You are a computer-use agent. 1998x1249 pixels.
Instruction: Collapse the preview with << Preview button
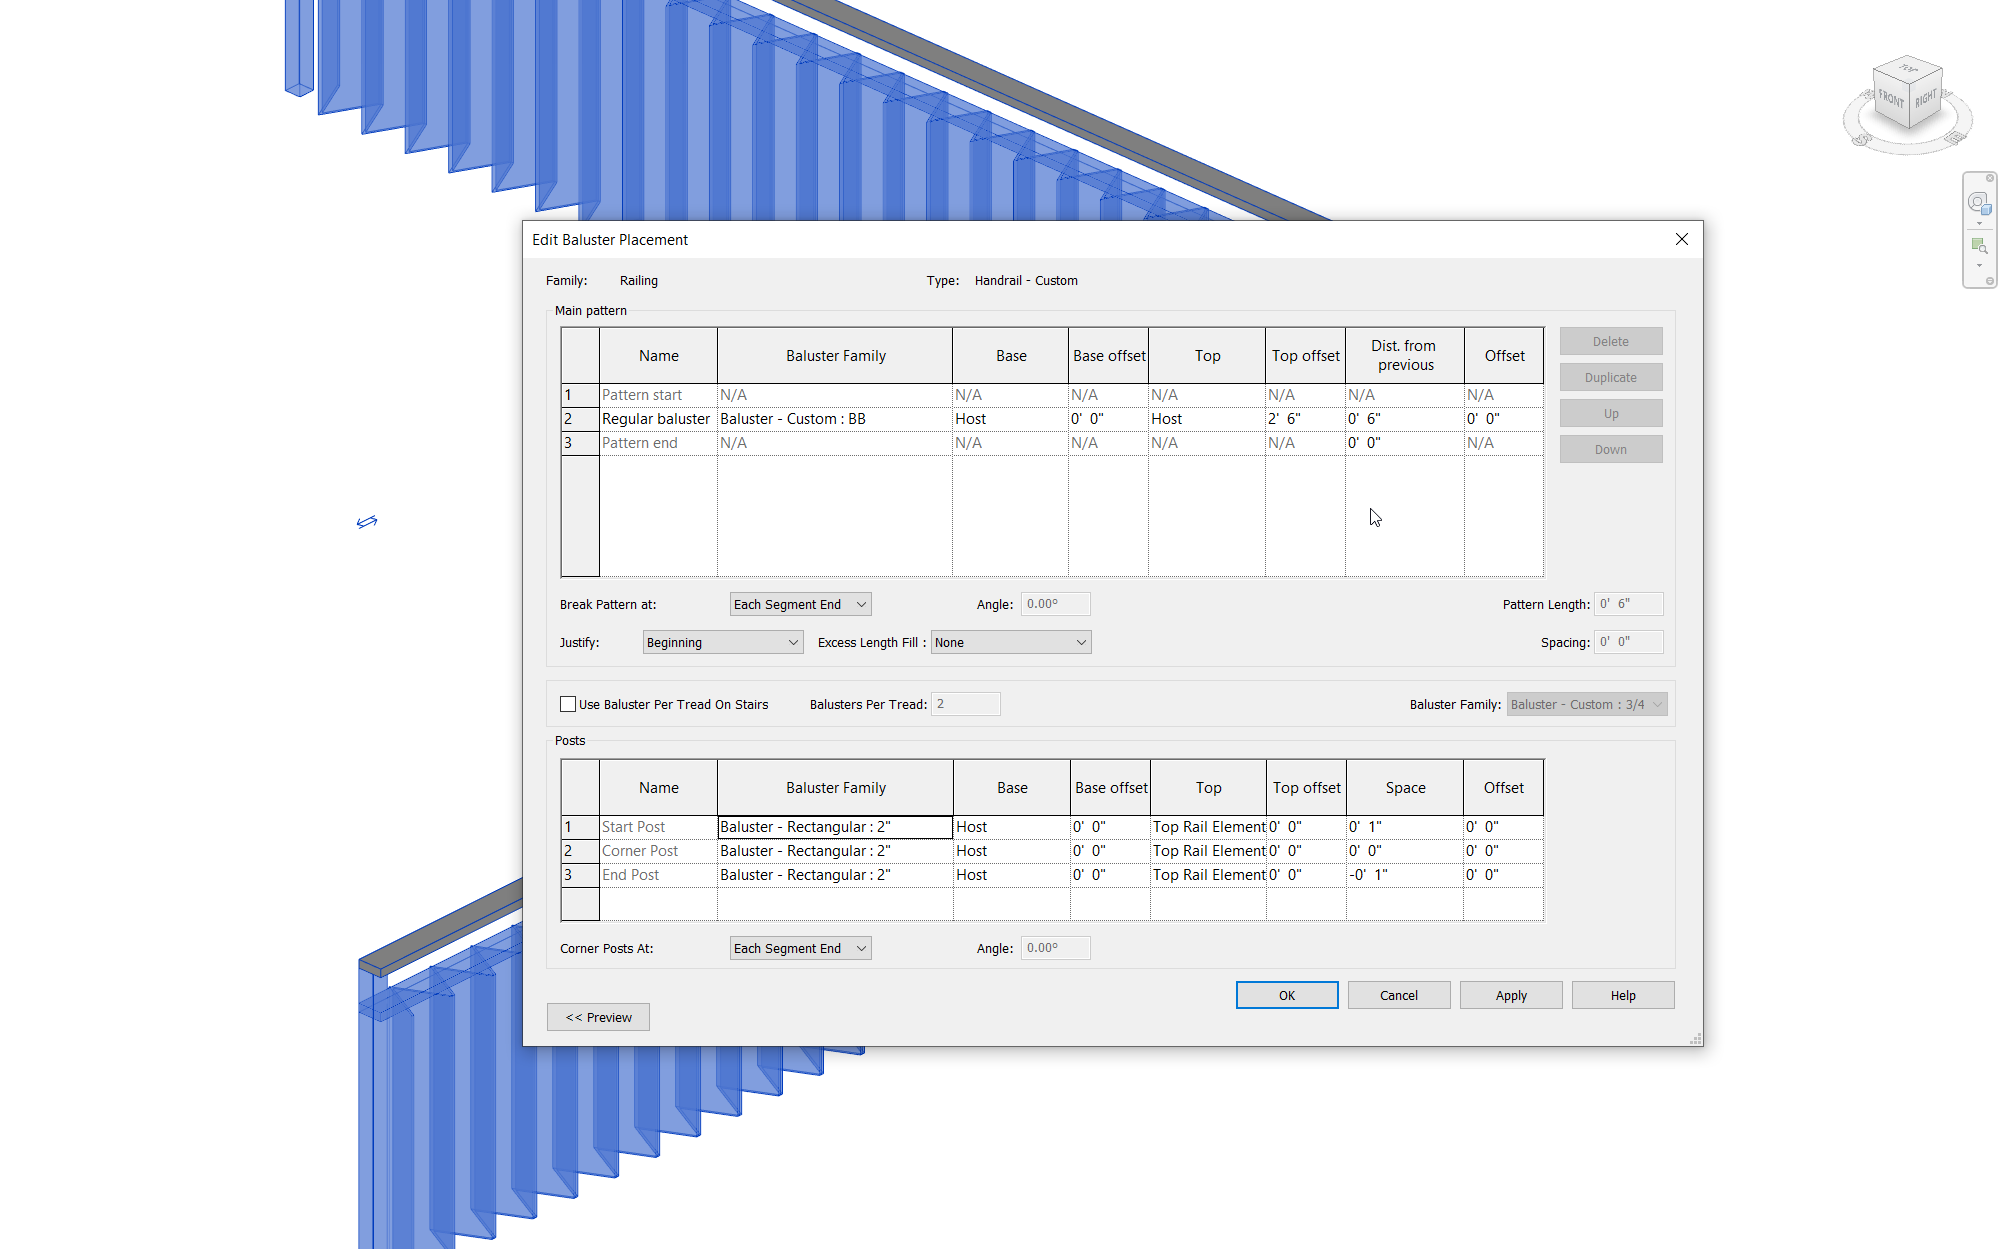coord(597,1017)
